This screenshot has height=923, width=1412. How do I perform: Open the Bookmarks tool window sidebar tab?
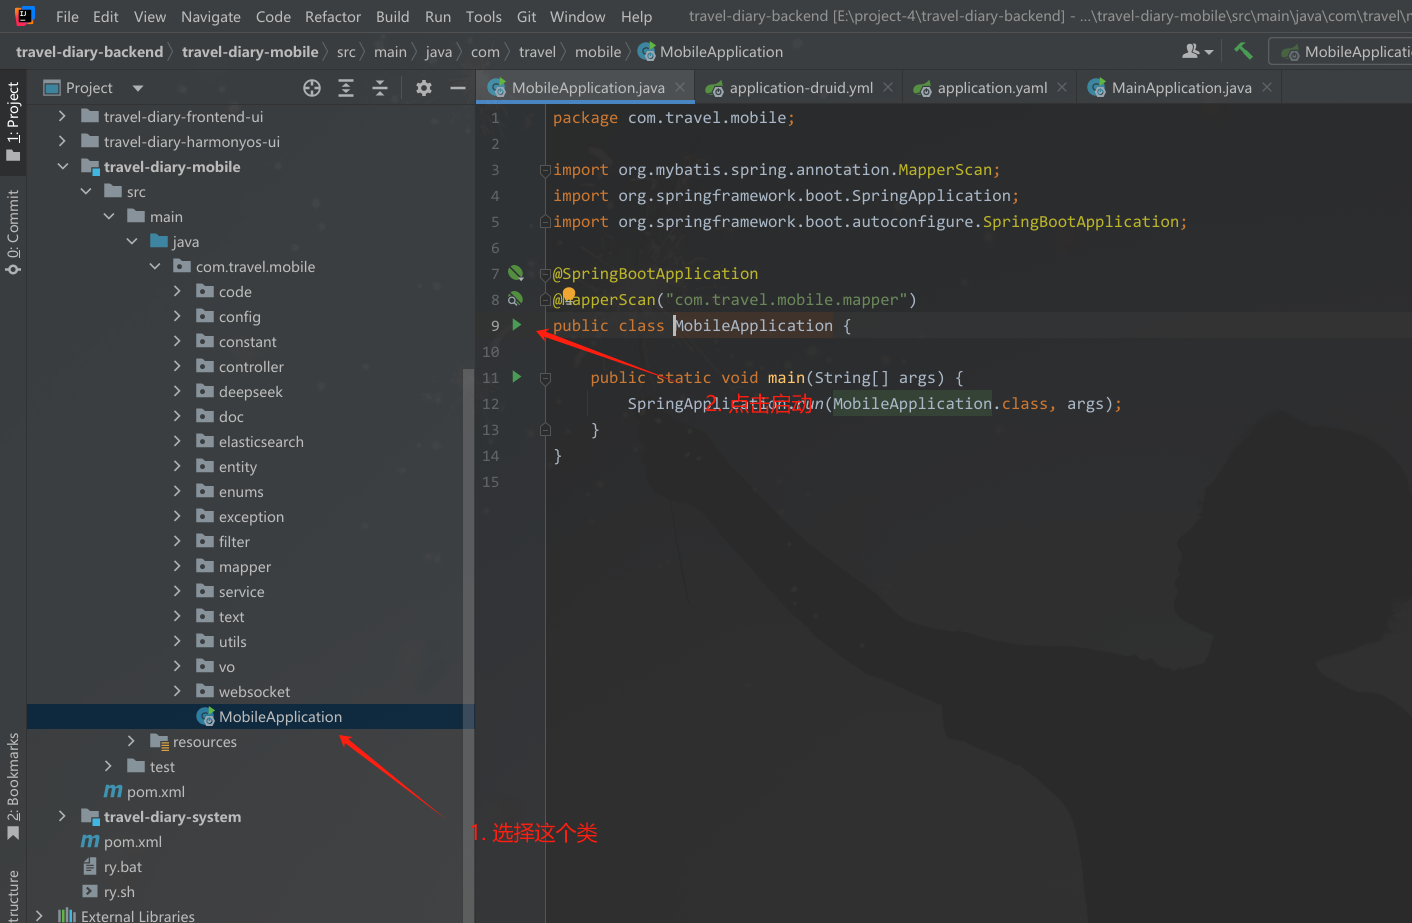click(x=13, y=787)
